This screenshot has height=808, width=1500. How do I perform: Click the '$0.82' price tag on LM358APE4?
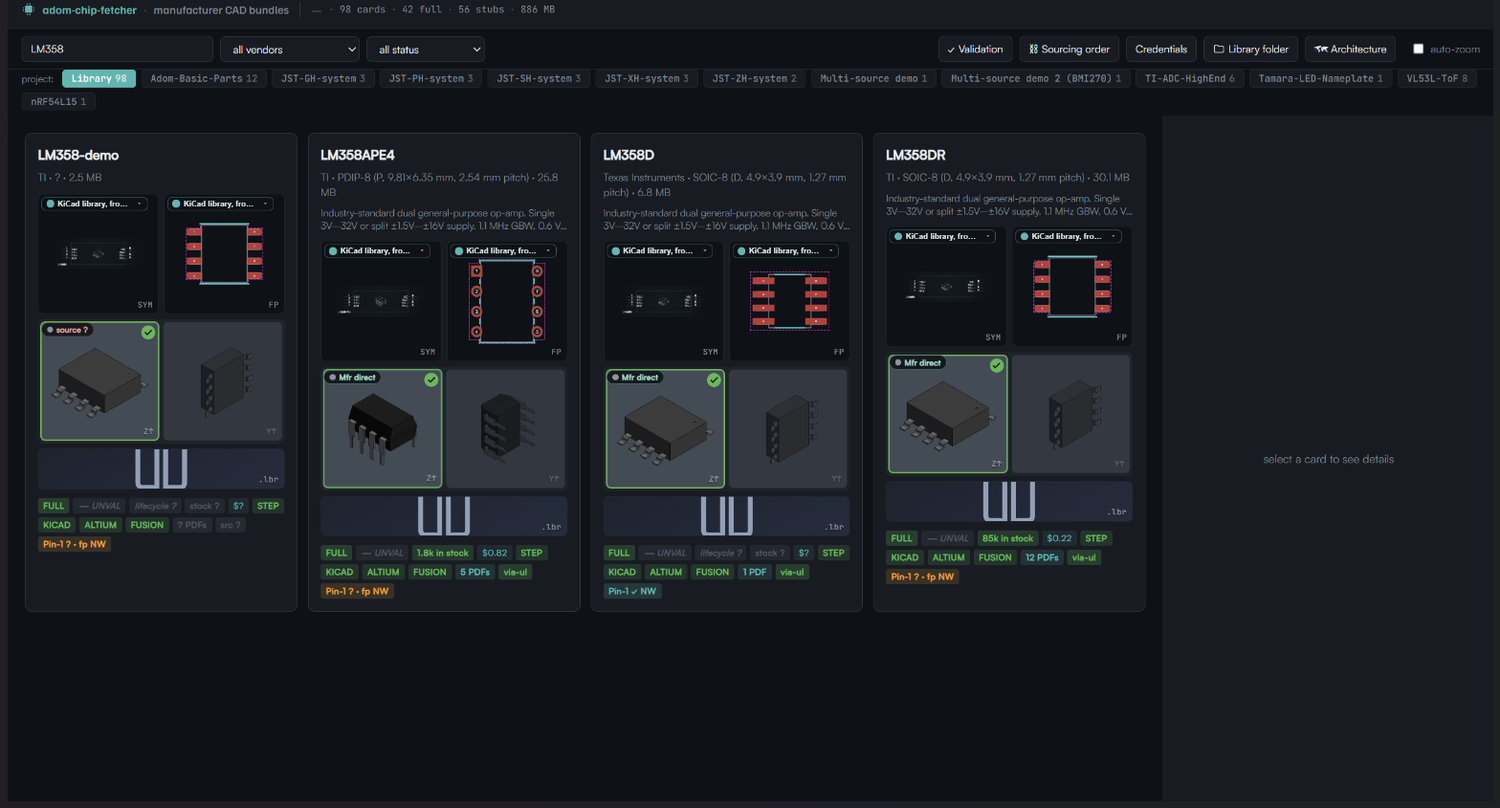click(x=495, y=553)
